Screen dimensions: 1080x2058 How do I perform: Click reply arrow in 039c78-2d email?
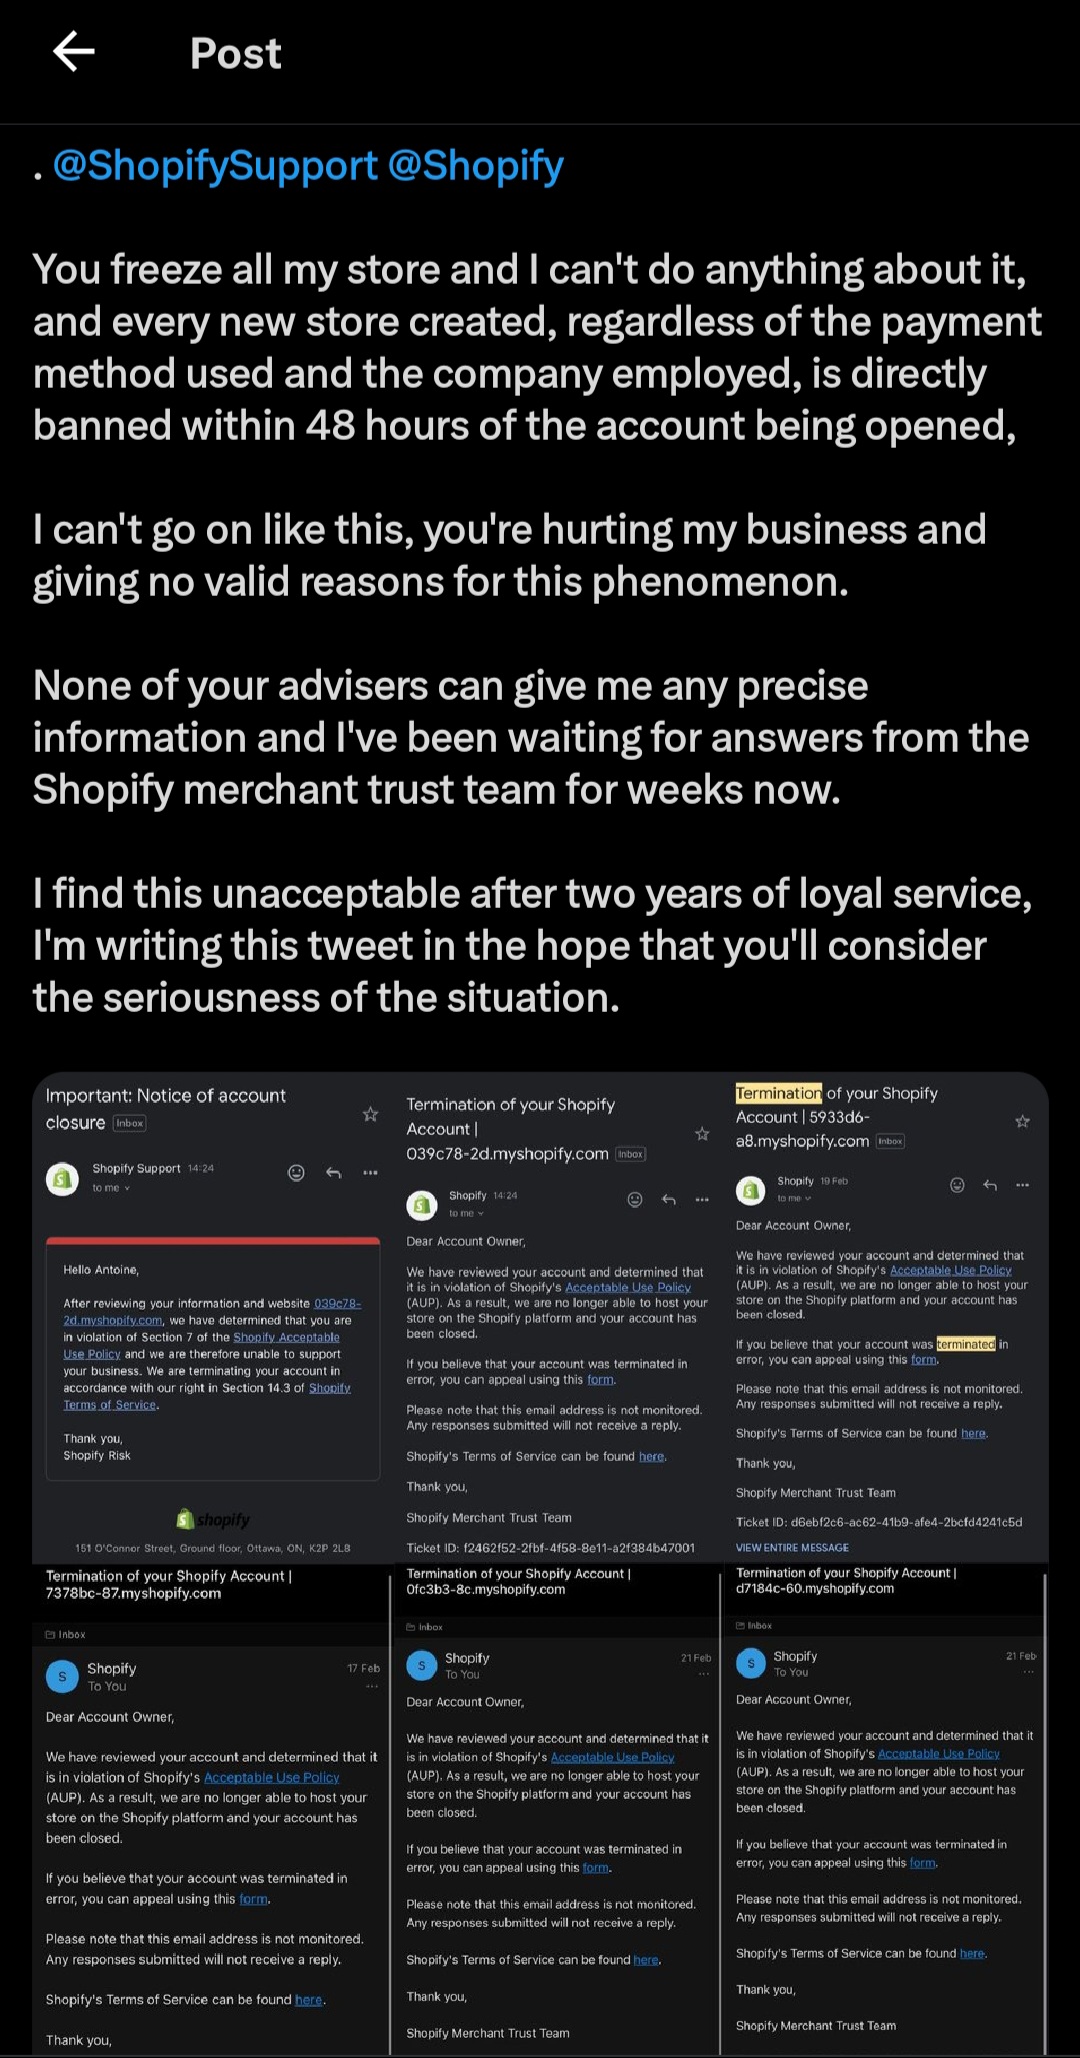(x=669, y=1199)
